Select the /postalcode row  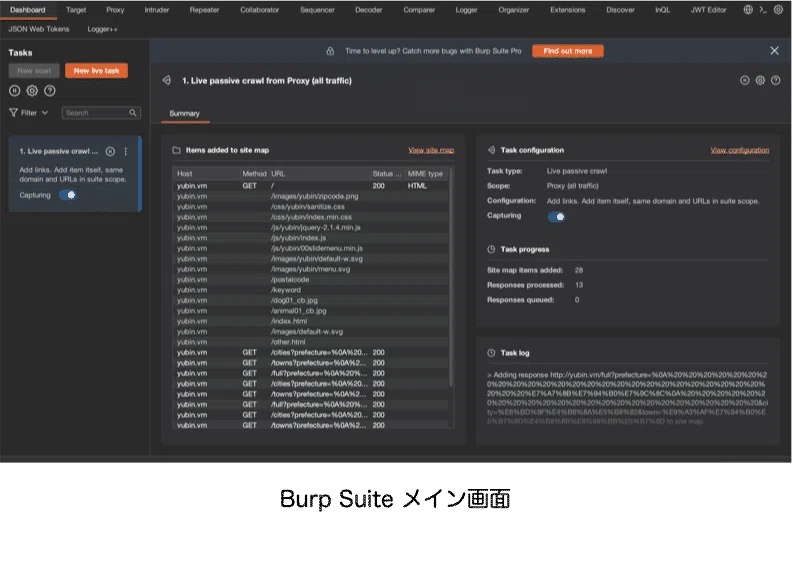[310, 279]
